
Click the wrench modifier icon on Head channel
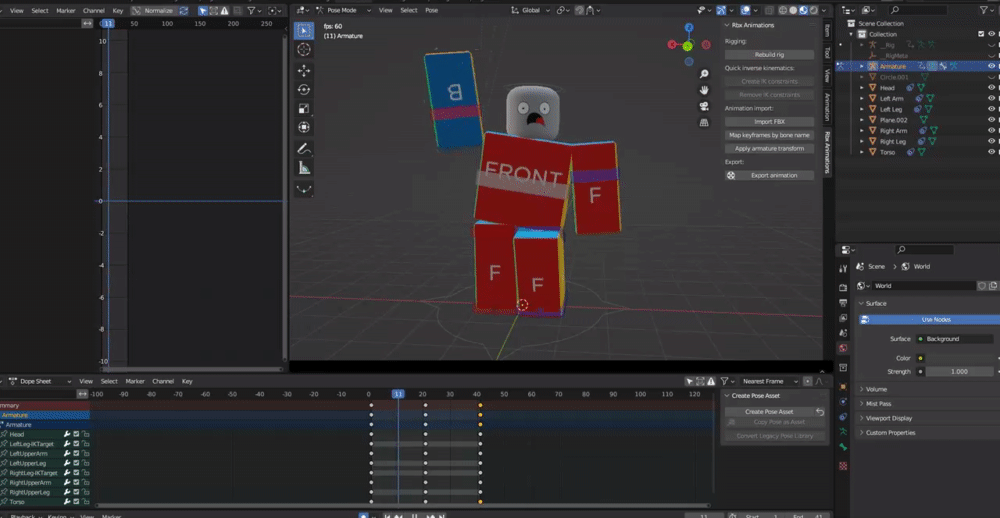[x=67, y=434]
